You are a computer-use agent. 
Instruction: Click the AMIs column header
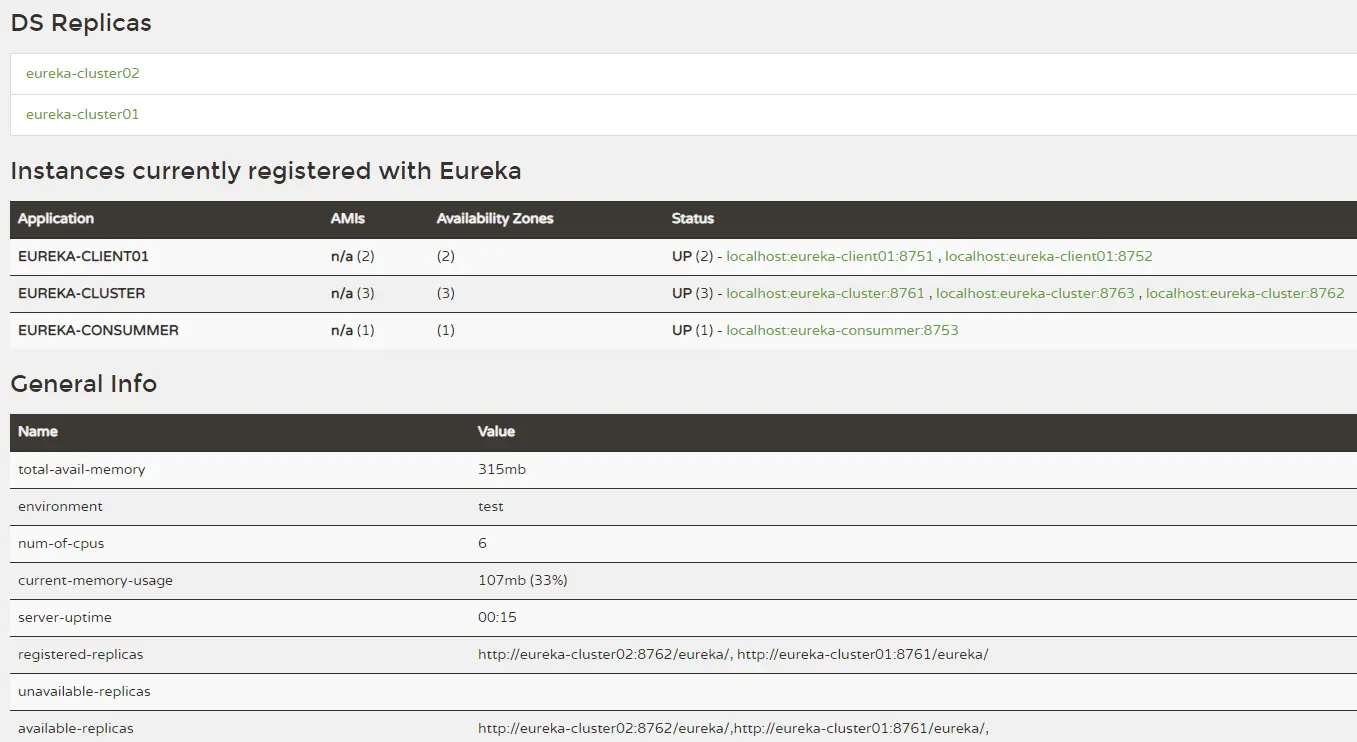(x=348, y=218)
